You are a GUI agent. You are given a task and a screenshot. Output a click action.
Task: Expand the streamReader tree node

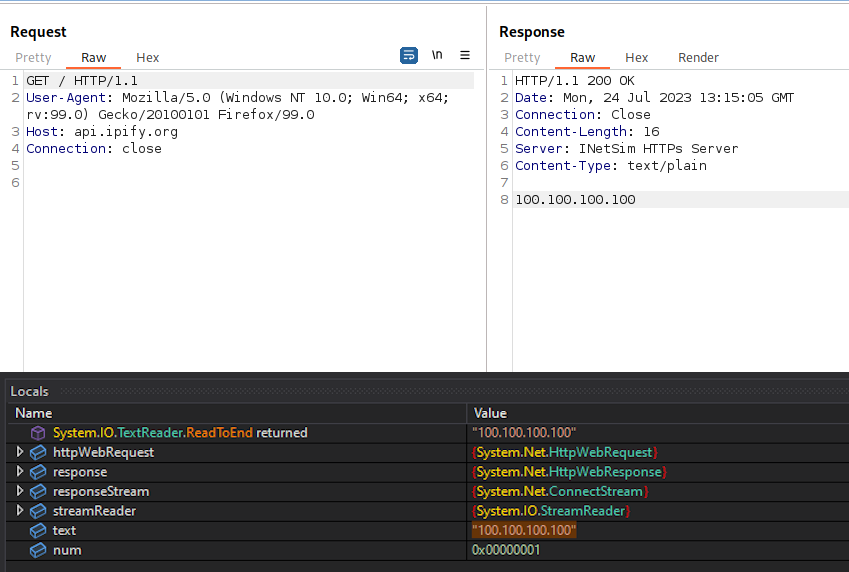click(20, 511)
